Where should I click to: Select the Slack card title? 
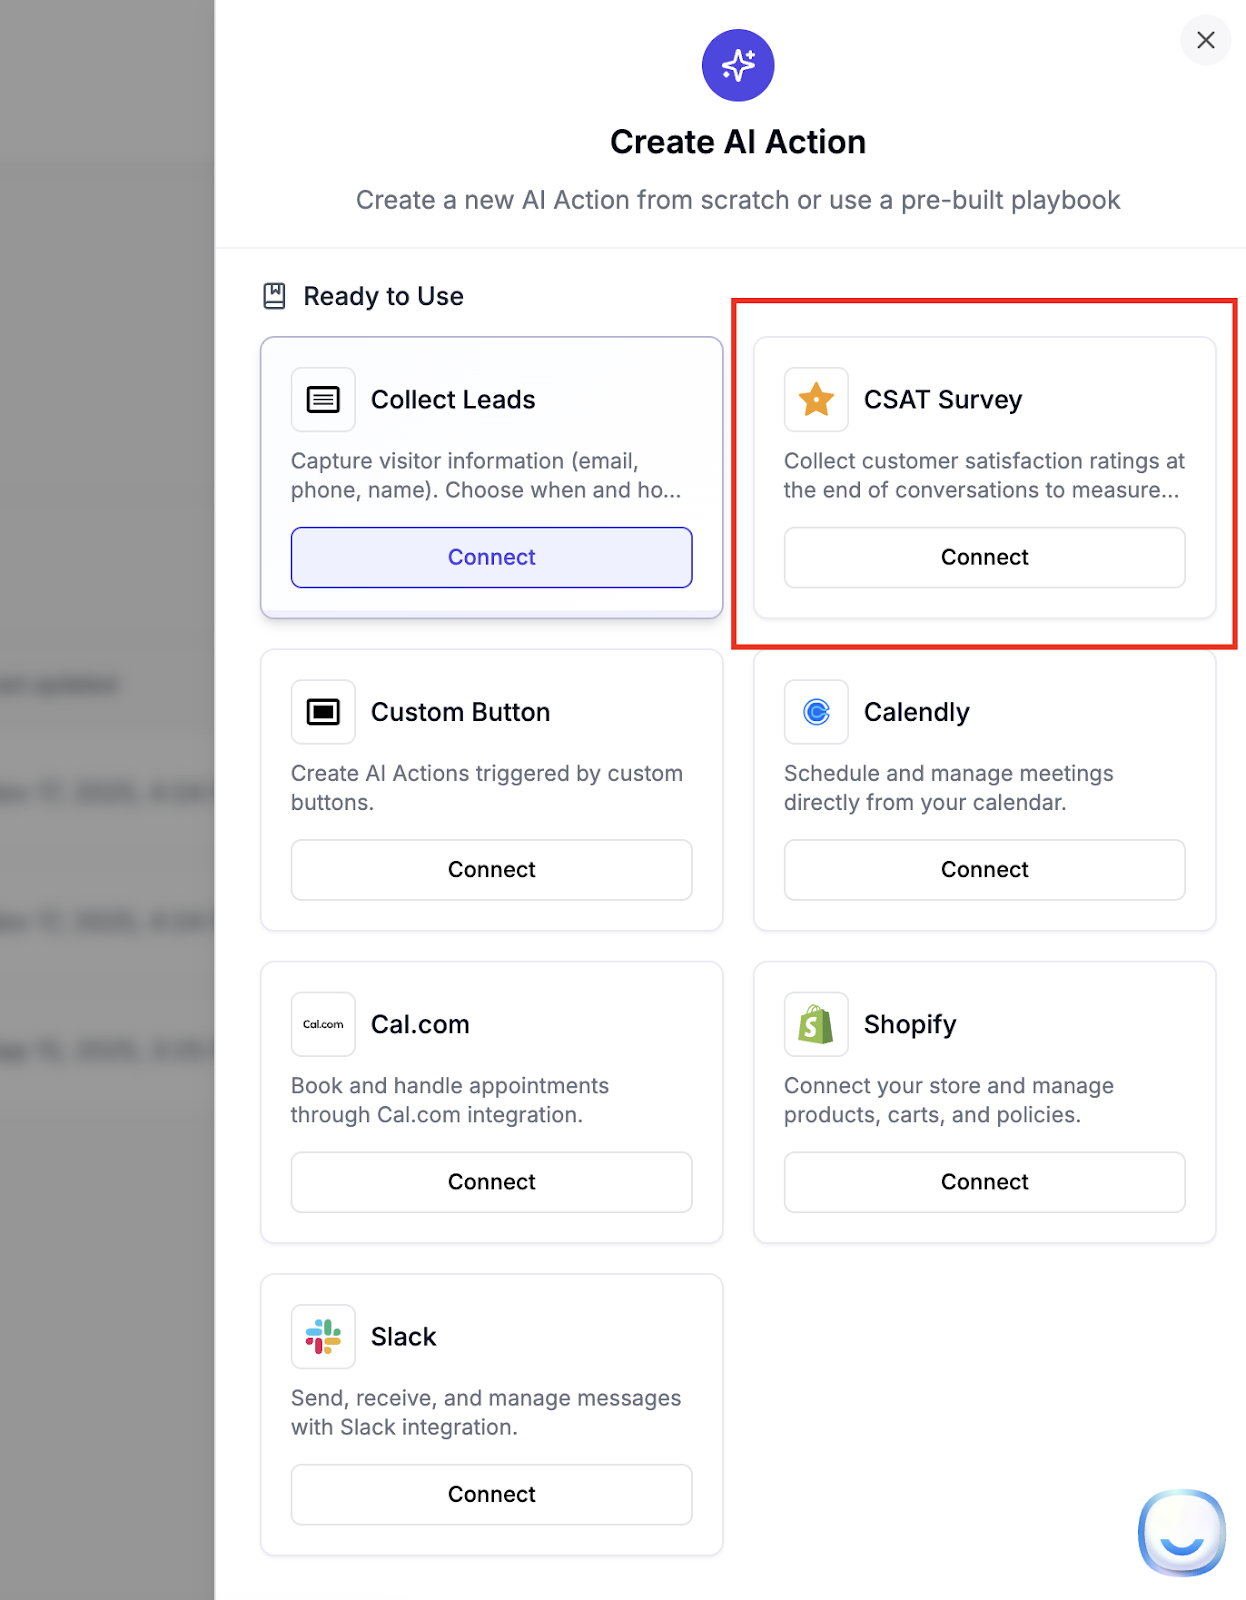pos(403,1337)
